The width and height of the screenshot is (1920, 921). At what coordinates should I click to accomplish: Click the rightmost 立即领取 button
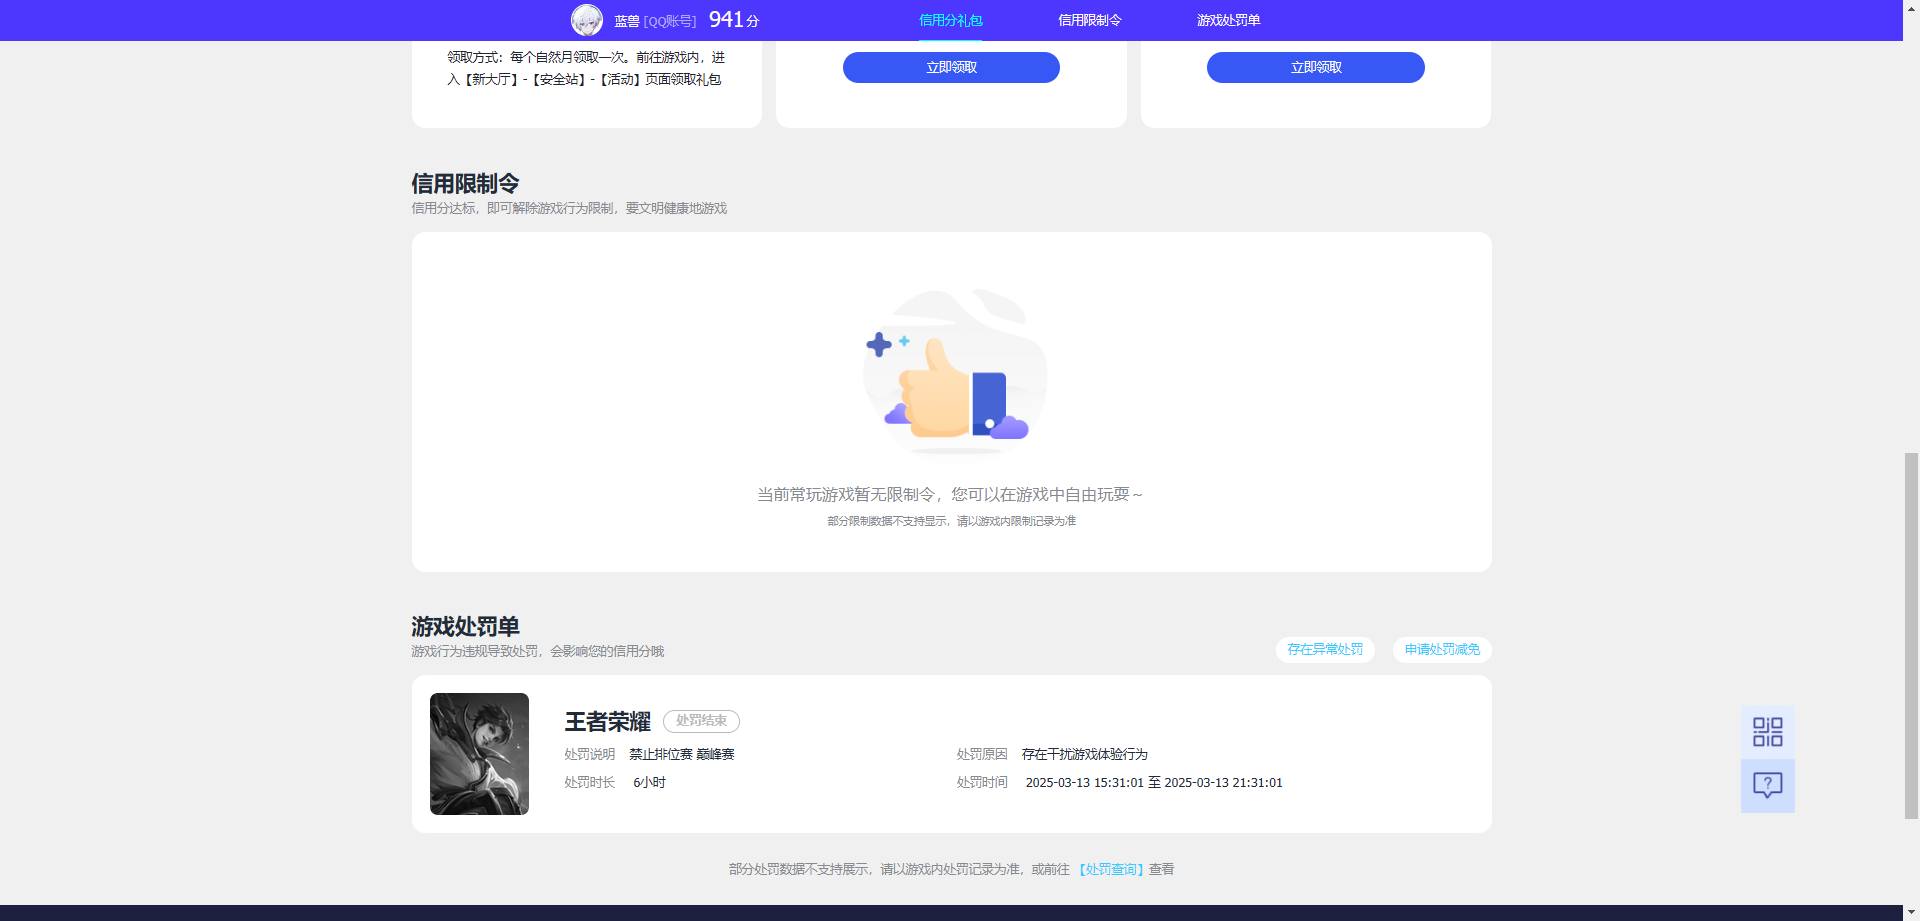(x=1315, y=67)
